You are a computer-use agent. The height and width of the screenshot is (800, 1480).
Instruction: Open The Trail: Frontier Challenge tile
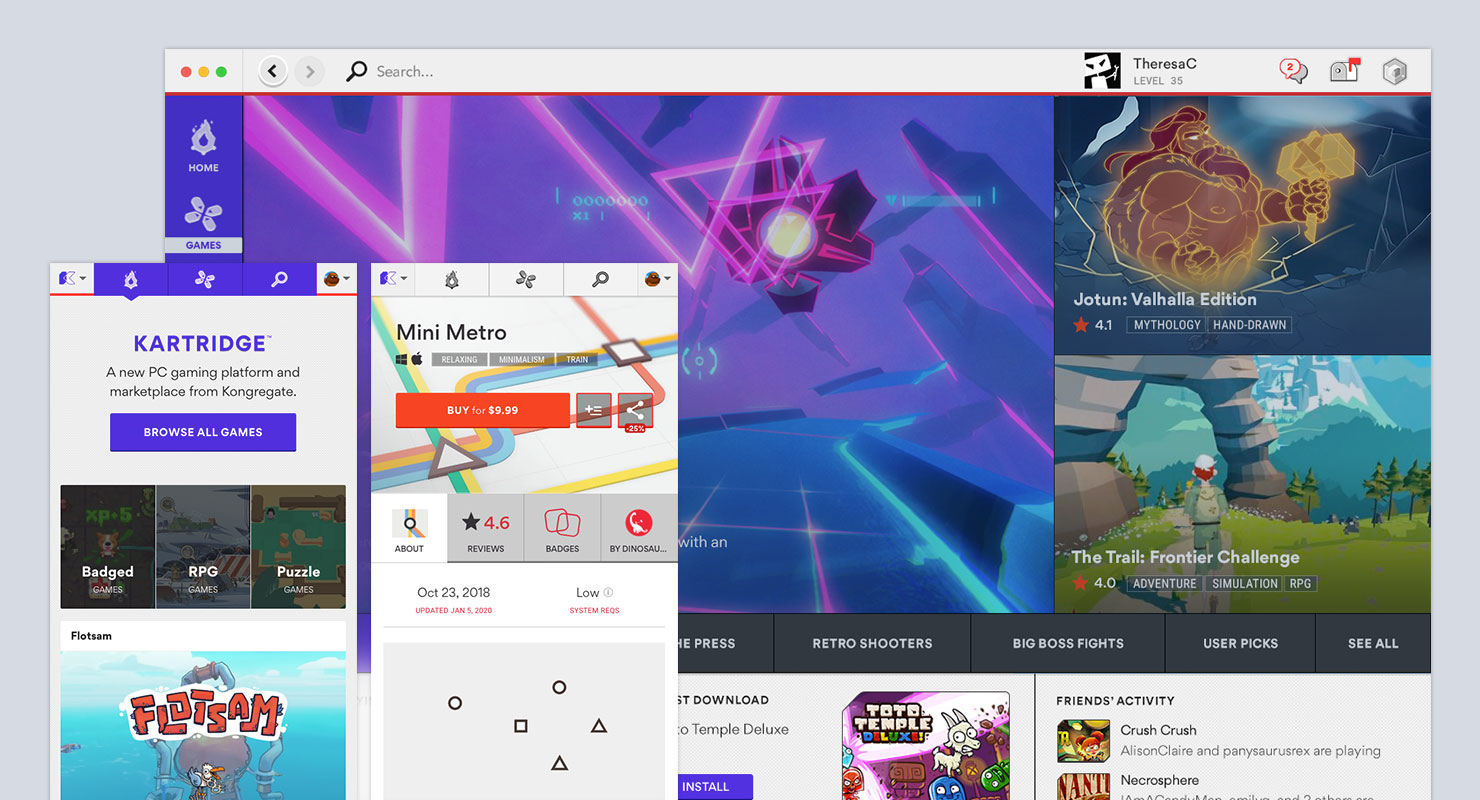pyautogui.click(x=1242, y=484)
